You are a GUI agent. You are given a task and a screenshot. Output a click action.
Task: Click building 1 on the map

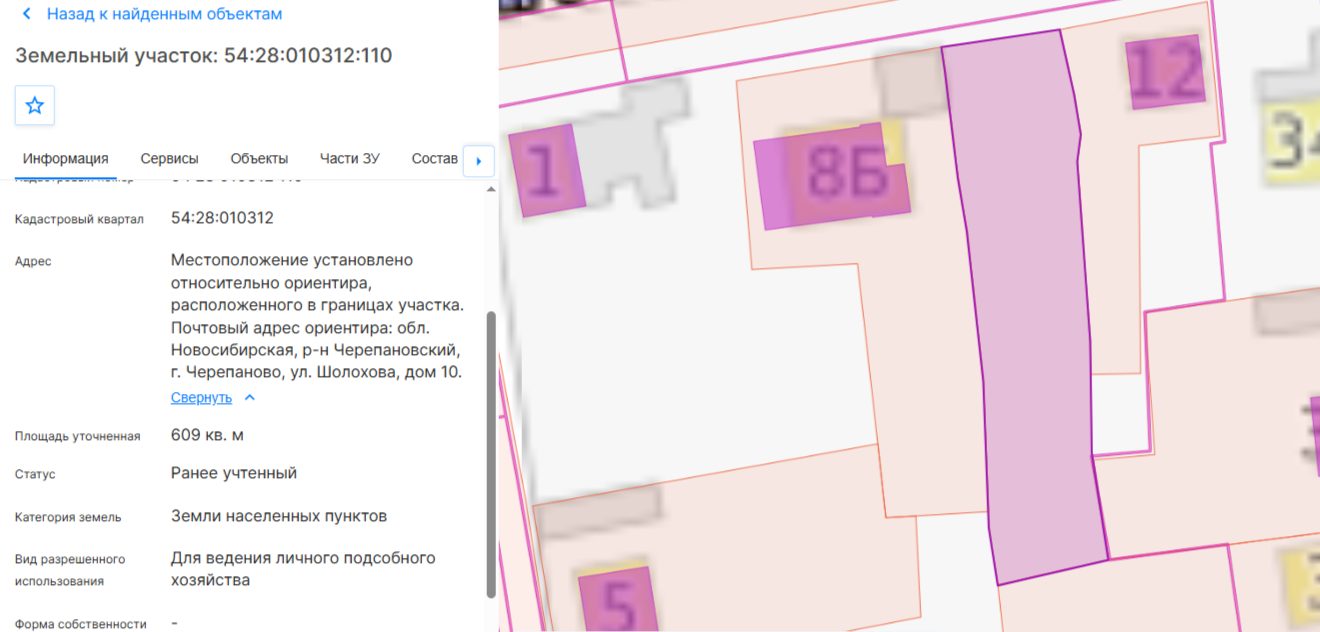(545, 171)
